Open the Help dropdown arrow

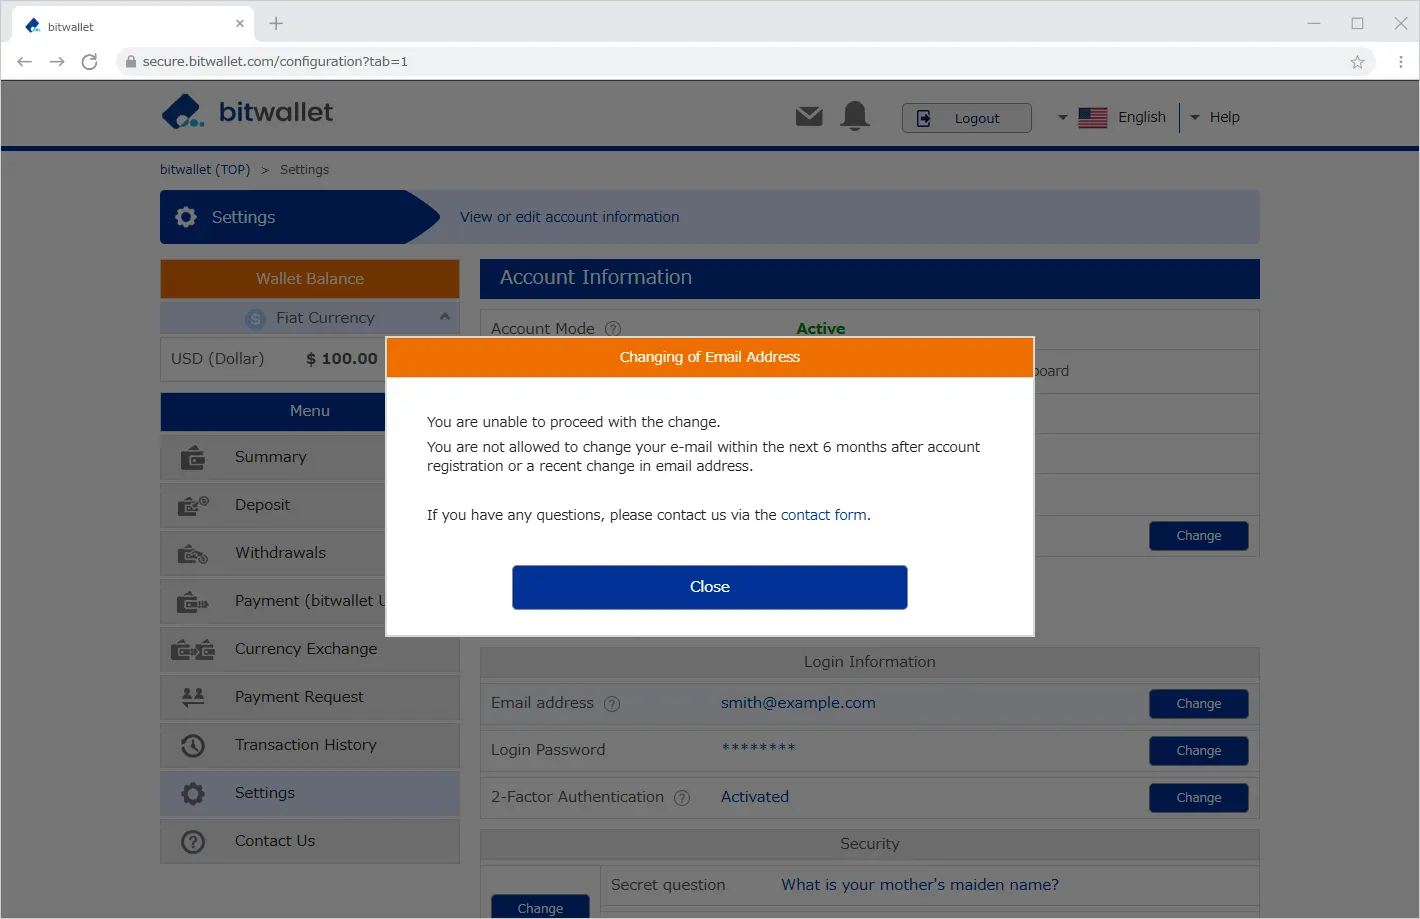pos(1195,118)
